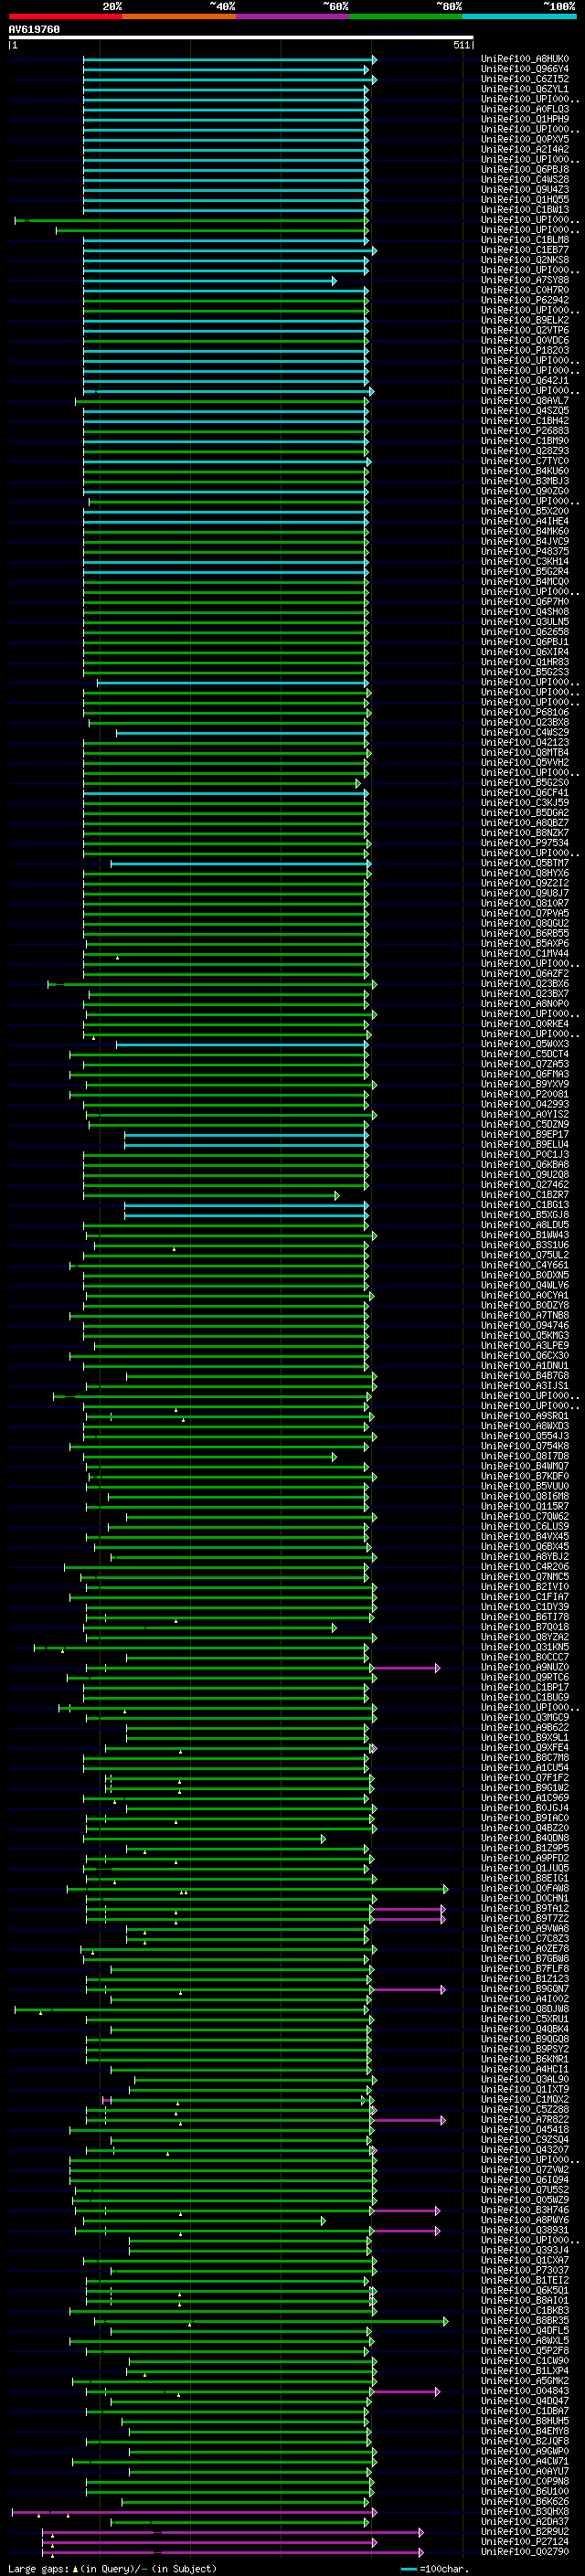Image resolution: width=585 pixels, height=2576 pixels.
Task: Select hit UniRef100_A7SY88
Action: pyautogui.click(x=525, y=280)
